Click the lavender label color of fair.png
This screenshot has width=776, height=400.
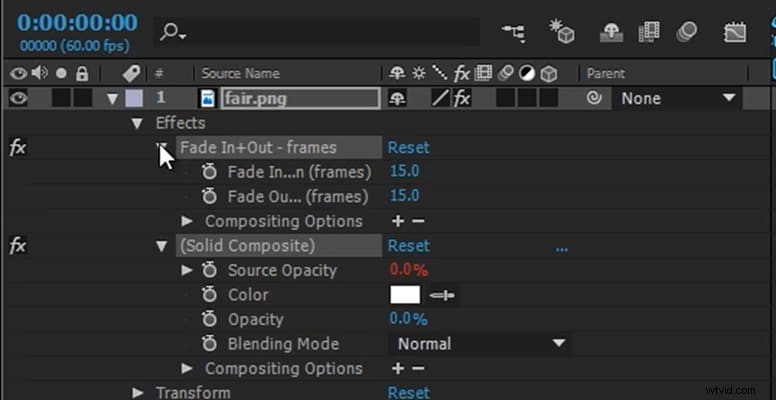pos(134,98)
